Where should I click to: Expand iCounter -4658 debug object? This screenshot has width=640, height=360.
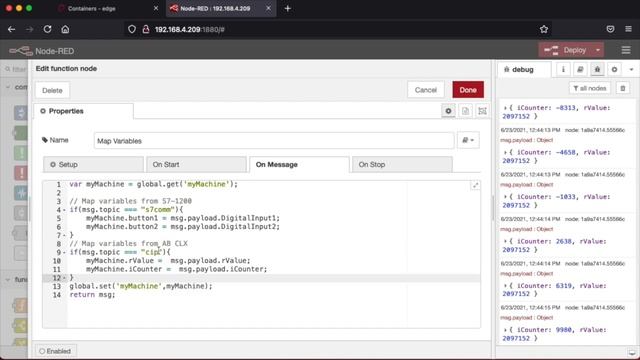[505, 153]
